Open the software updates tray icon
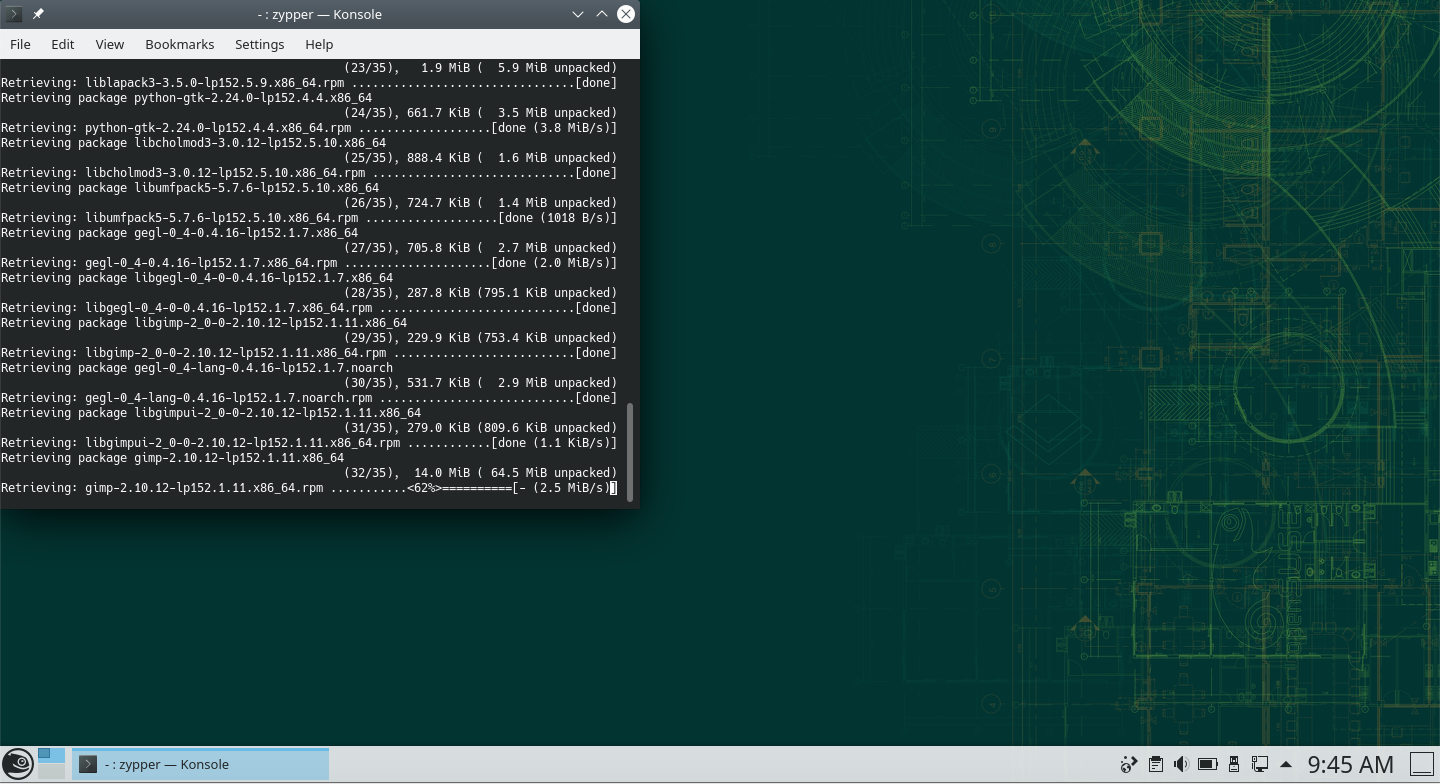Screen dimensions: 1440x784 [1129, 765]
